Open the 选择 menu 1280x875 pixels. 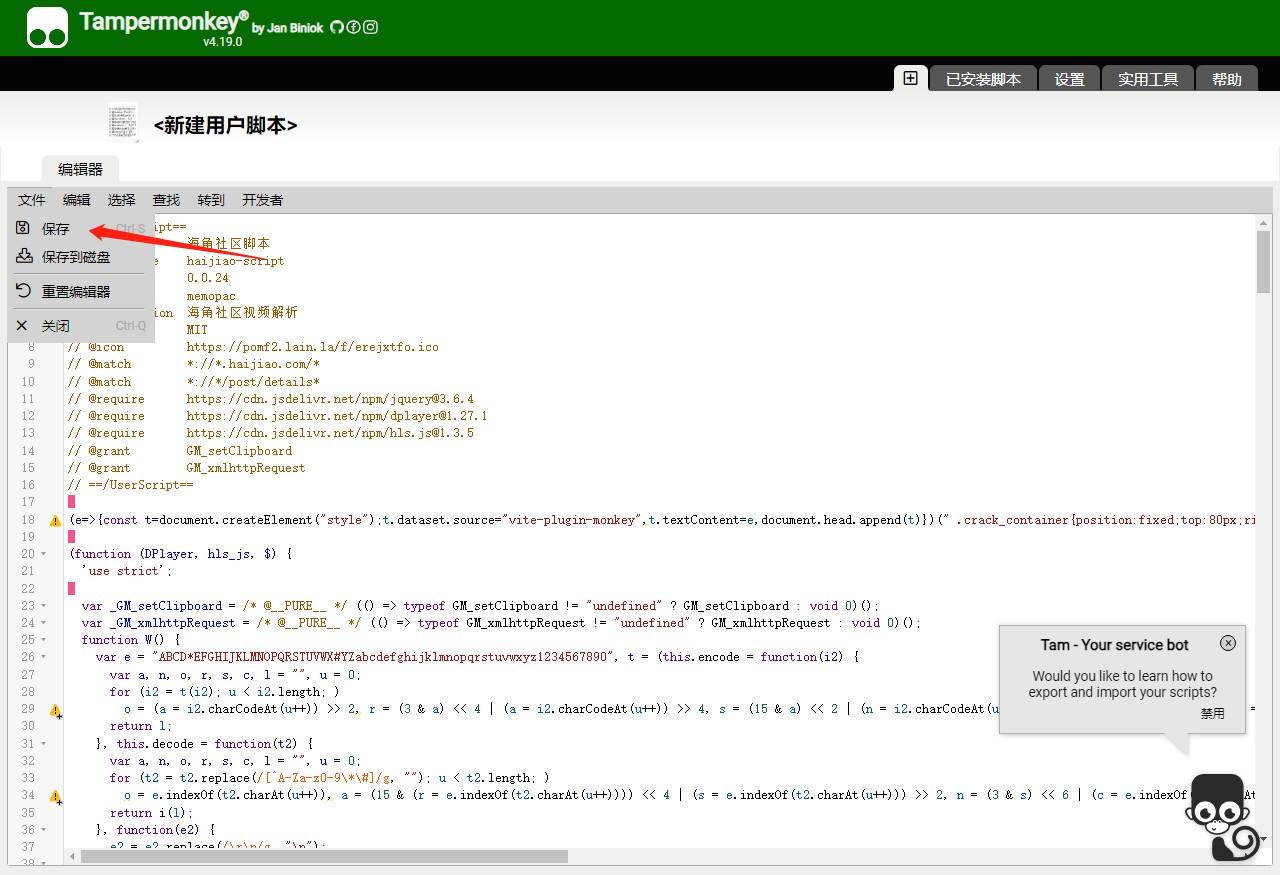(x=121, y=200)
